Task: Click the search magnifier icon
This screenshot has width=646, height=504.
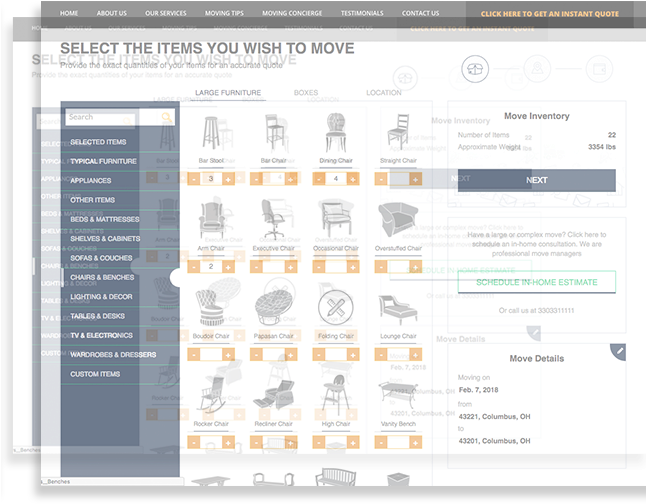Action: point(166,117)
